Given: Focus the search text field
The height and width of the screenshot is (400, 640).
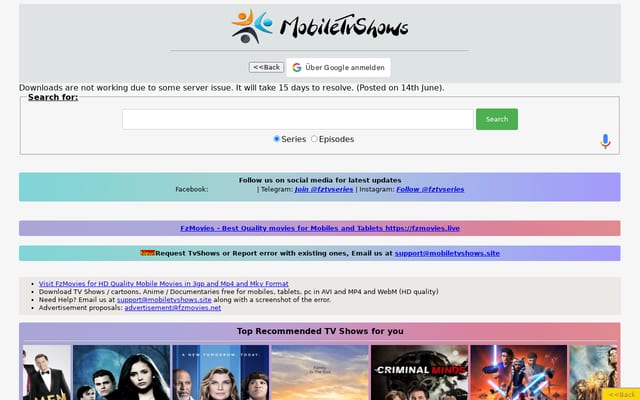Looking at the screenshot, I should tap(298, 119).
